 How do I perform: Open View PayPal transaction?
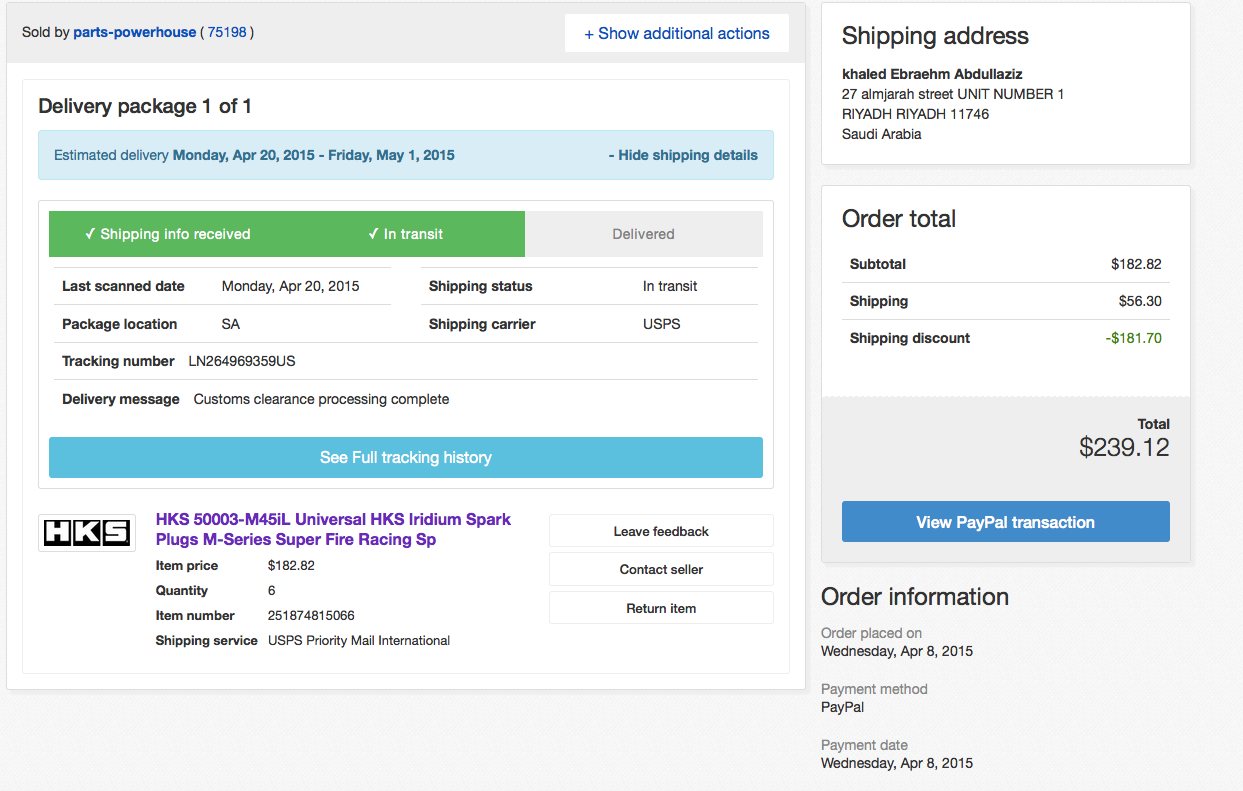pyautogui.click(x=1005, y=522)
